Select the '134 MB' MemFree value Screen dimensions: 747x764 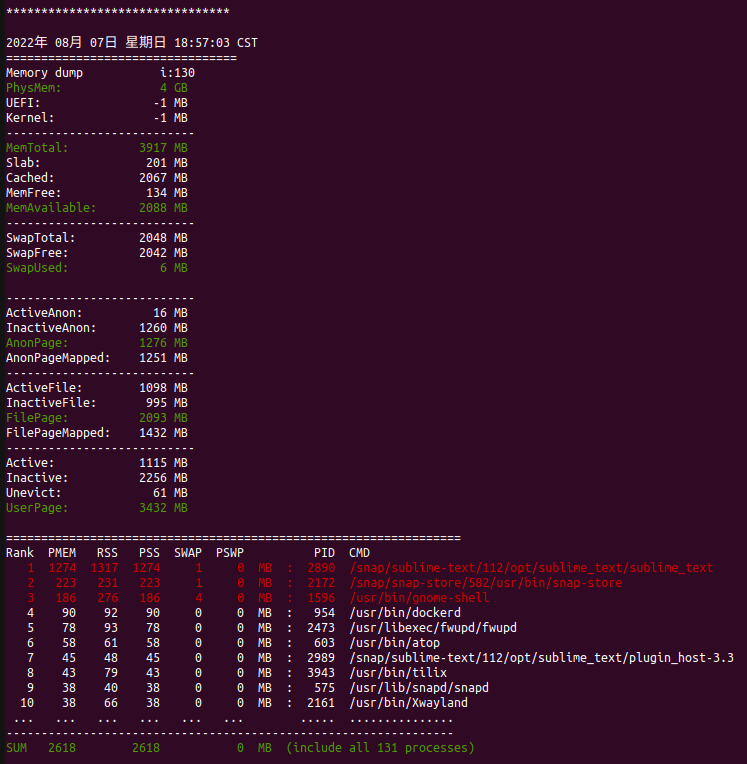click(167, 193)
